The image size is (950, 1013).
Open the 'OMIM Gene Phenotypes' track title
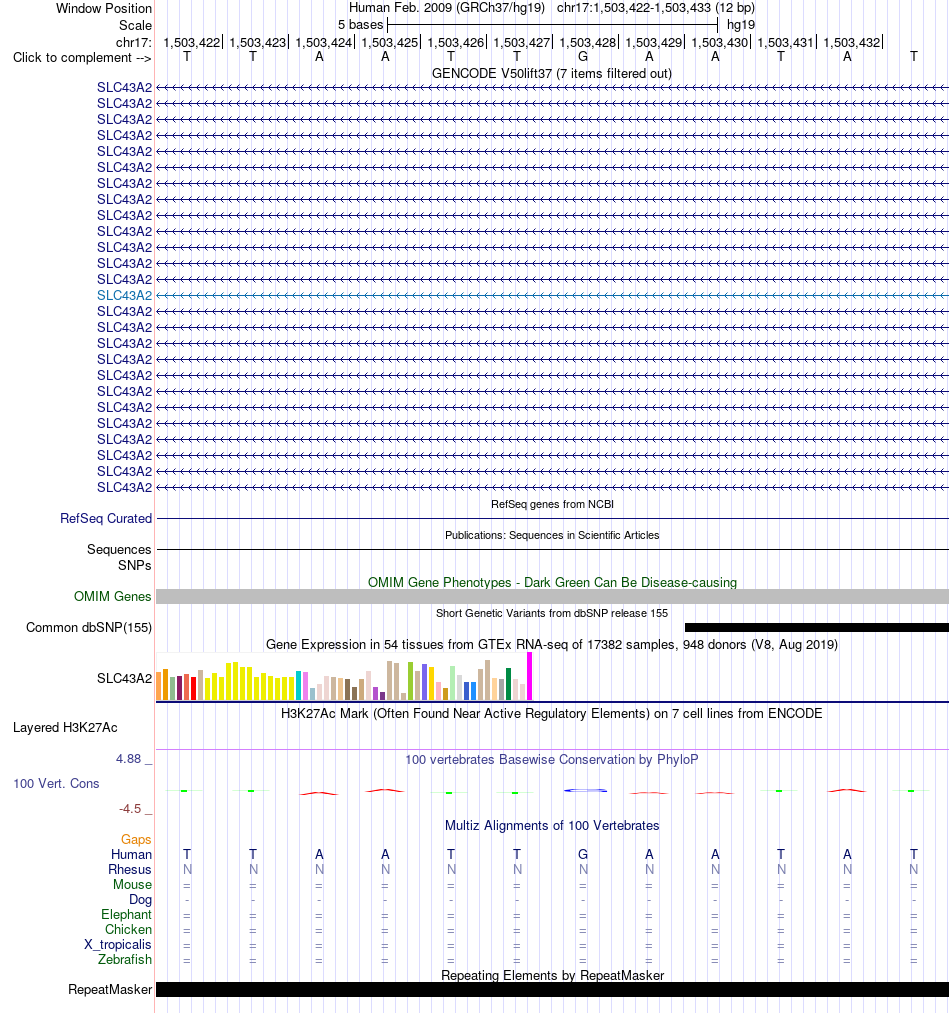552,582
